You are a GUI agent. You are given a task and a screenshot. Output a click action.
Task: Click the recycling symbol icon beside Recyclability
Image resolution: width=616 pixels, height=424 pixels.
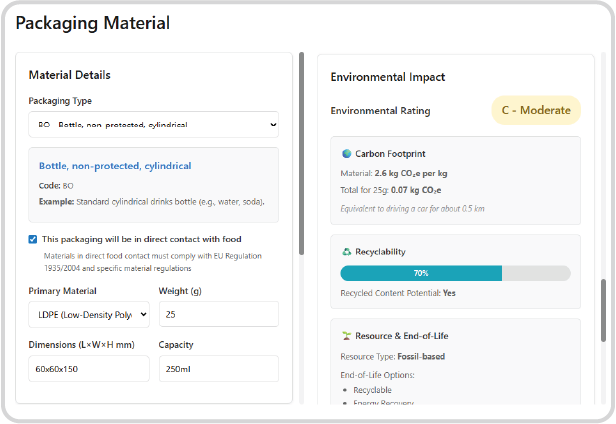347,252
